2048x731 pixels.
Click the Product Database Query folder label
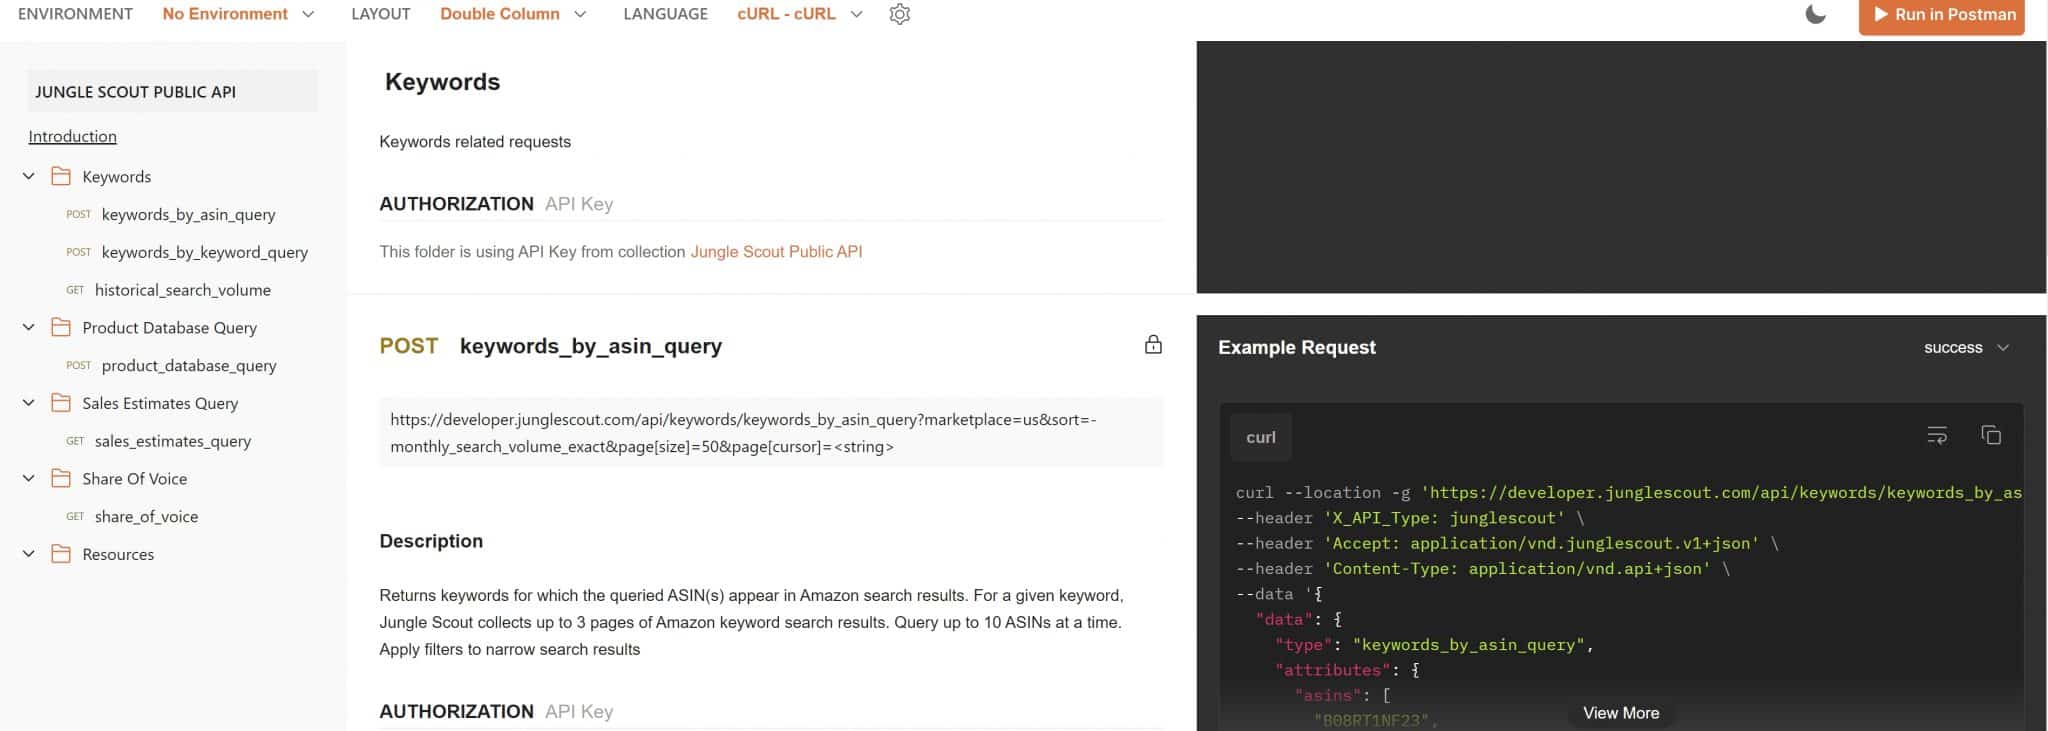pos(169,327)
